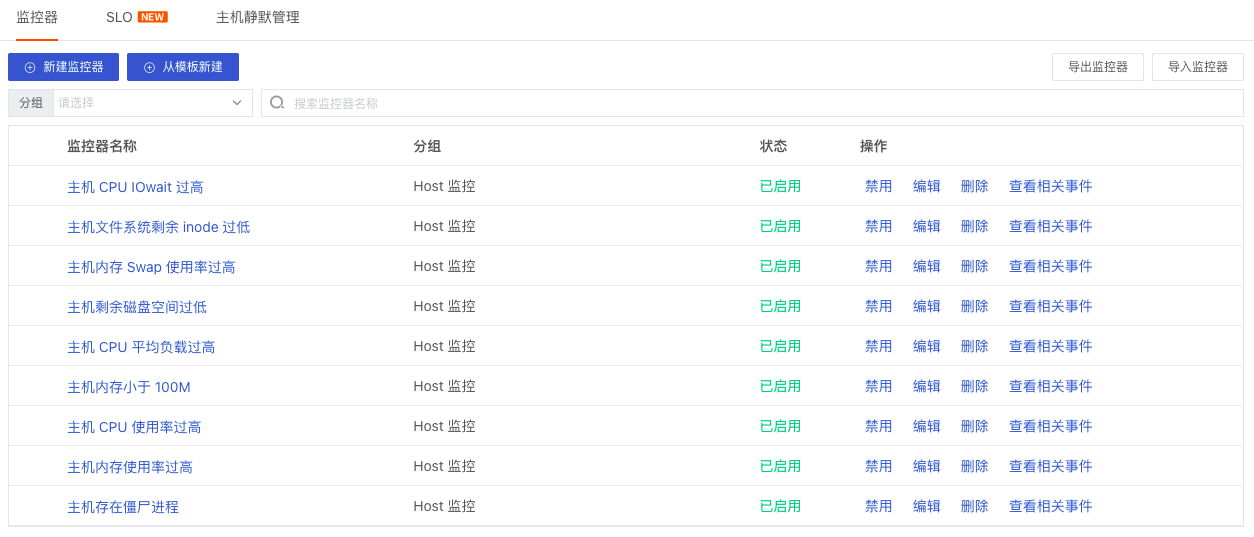Screen dimensions: 1254x537
Task: Disable the 主机 CPU IOwait 过高 monitor
Action: pyautogui.click(x=878, y=186)
